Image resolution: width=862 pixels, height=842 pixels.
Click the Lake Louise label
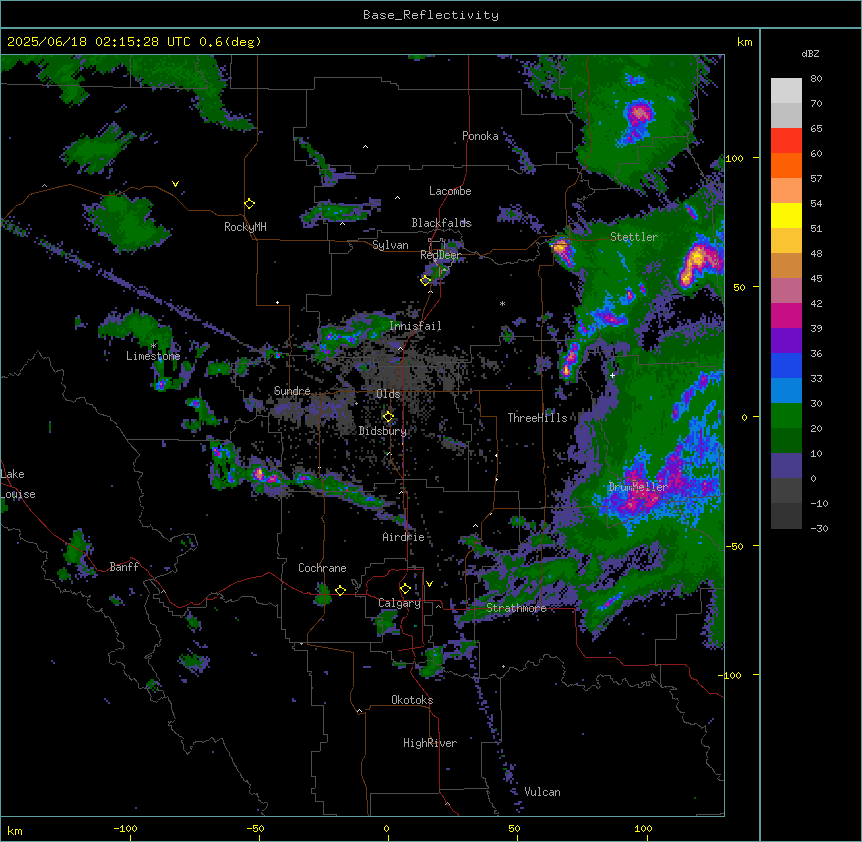(x=18, y=484)
